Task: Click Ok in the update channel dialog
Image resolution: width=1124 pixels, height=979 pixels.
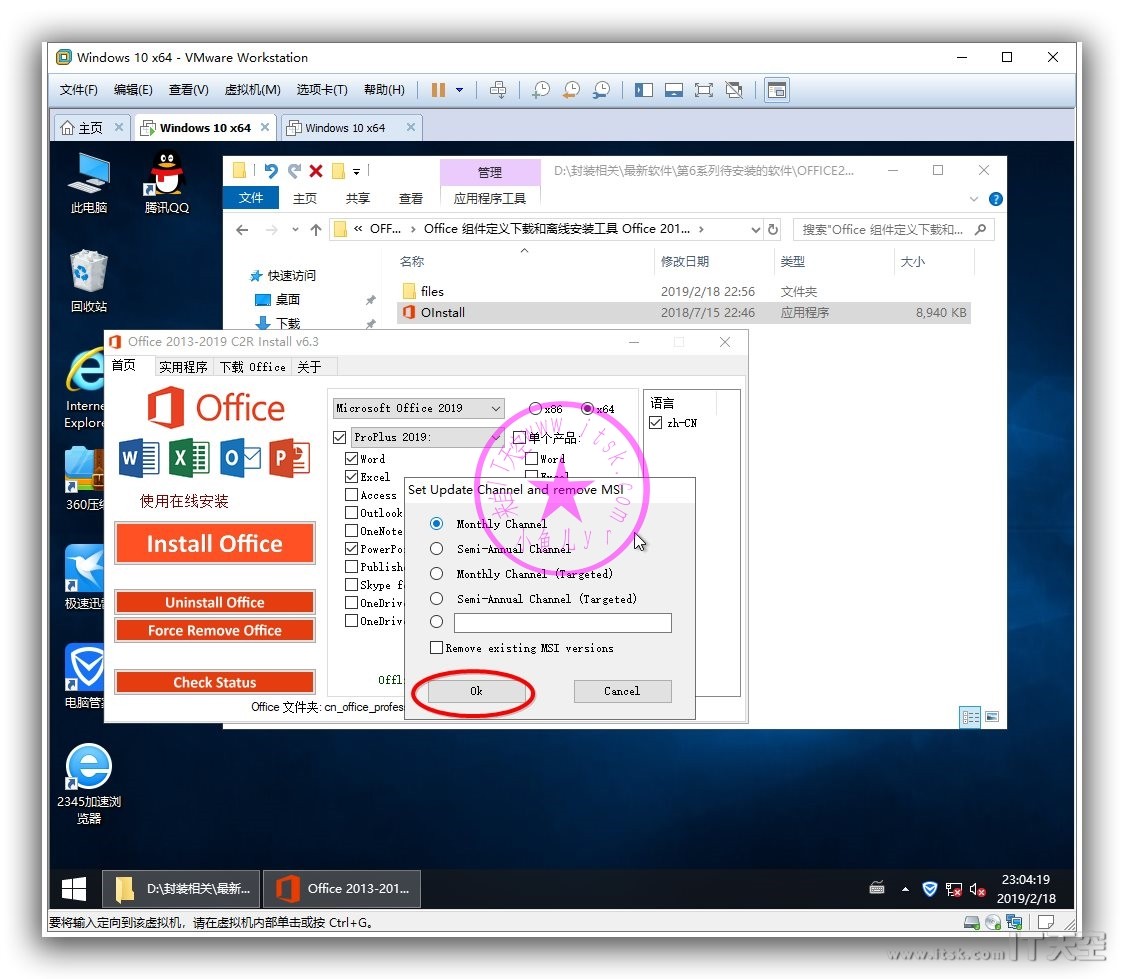Action: 476,691
